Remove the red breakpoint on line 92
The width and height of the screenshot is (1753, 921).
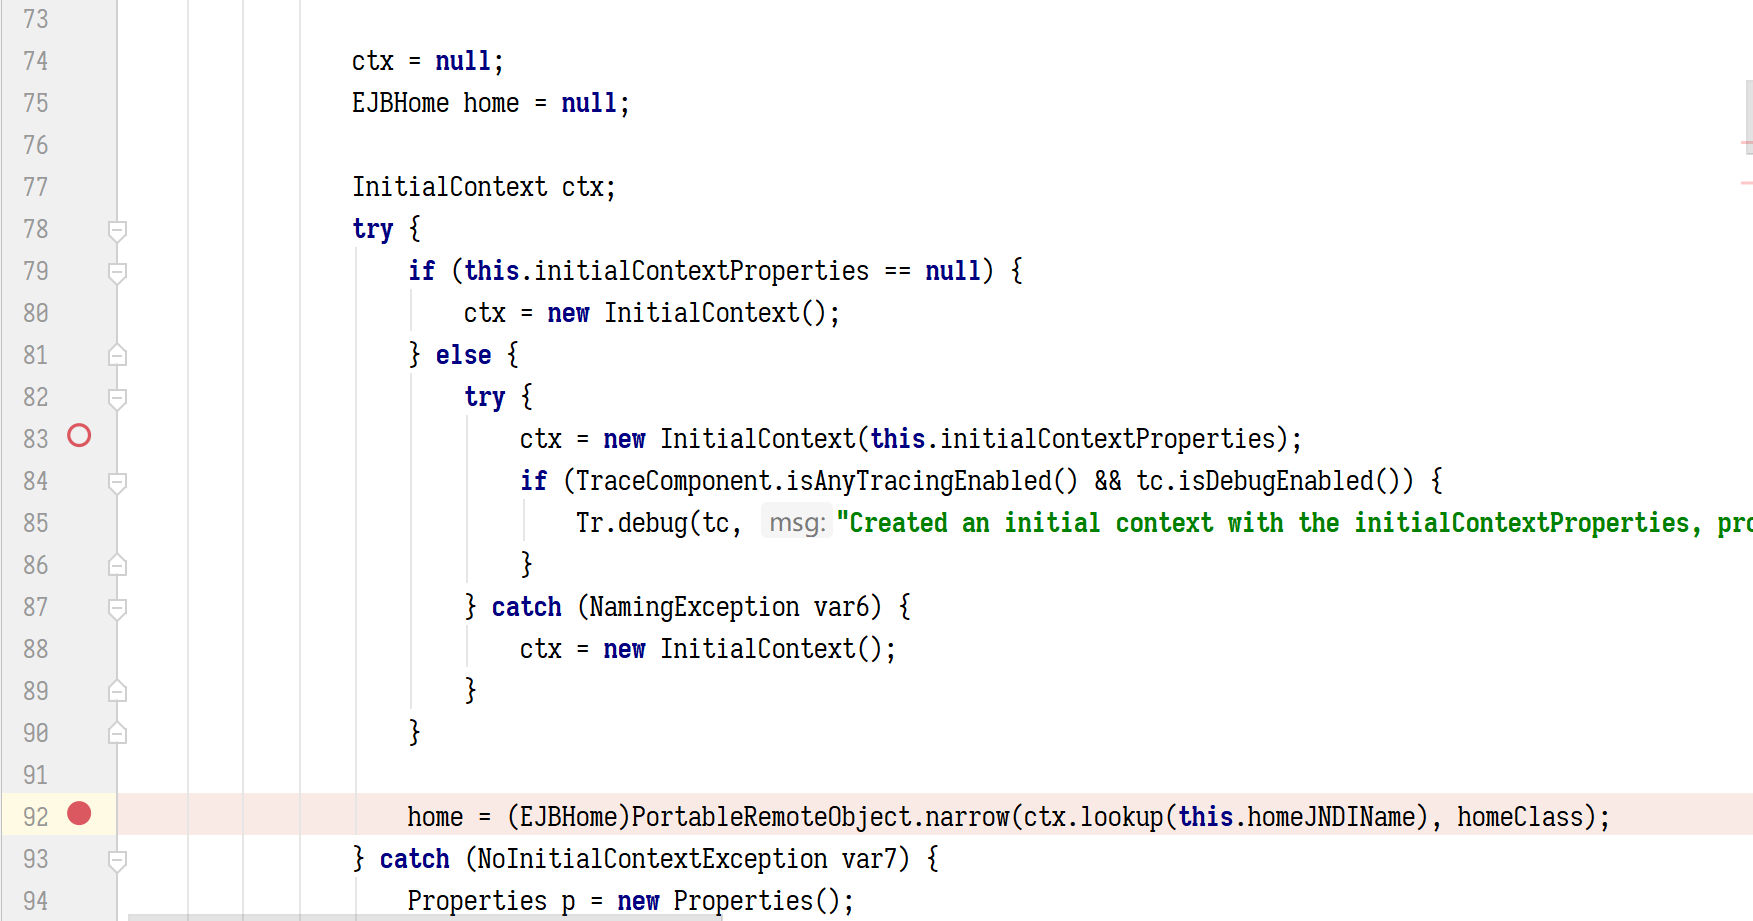[x=79, y=814]
